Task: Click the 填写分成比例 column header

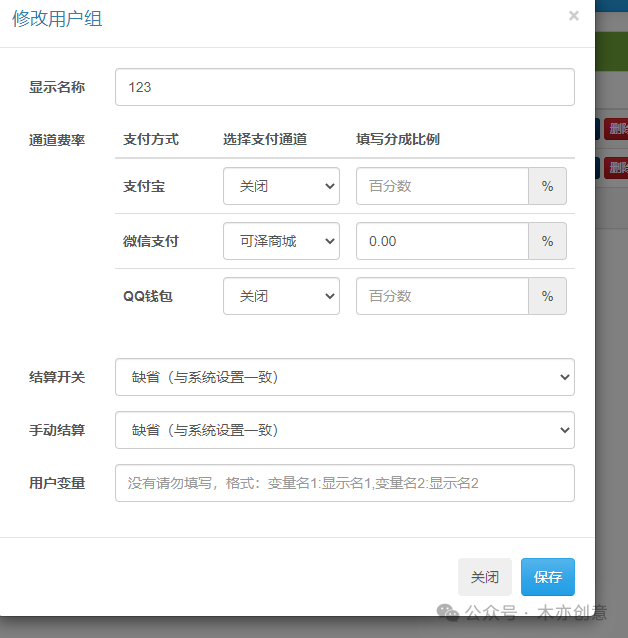Action: (x=398, y=139)
